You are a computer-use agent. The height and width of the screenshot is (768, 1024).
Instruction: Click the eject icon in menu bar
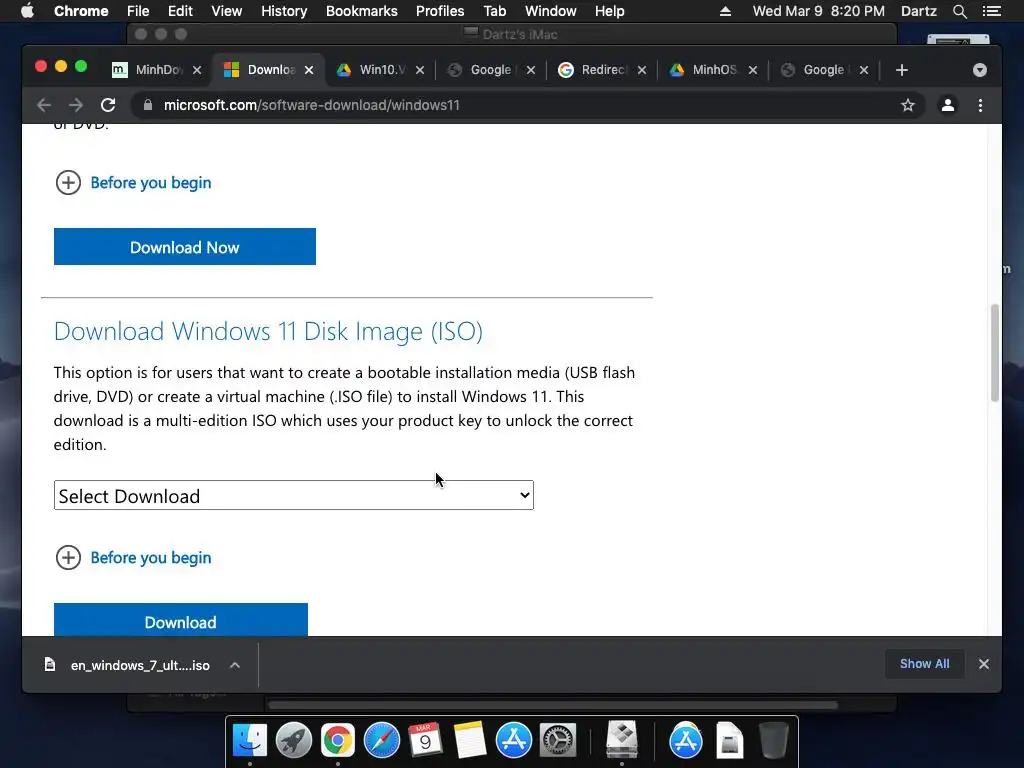(x=725, y=11)
